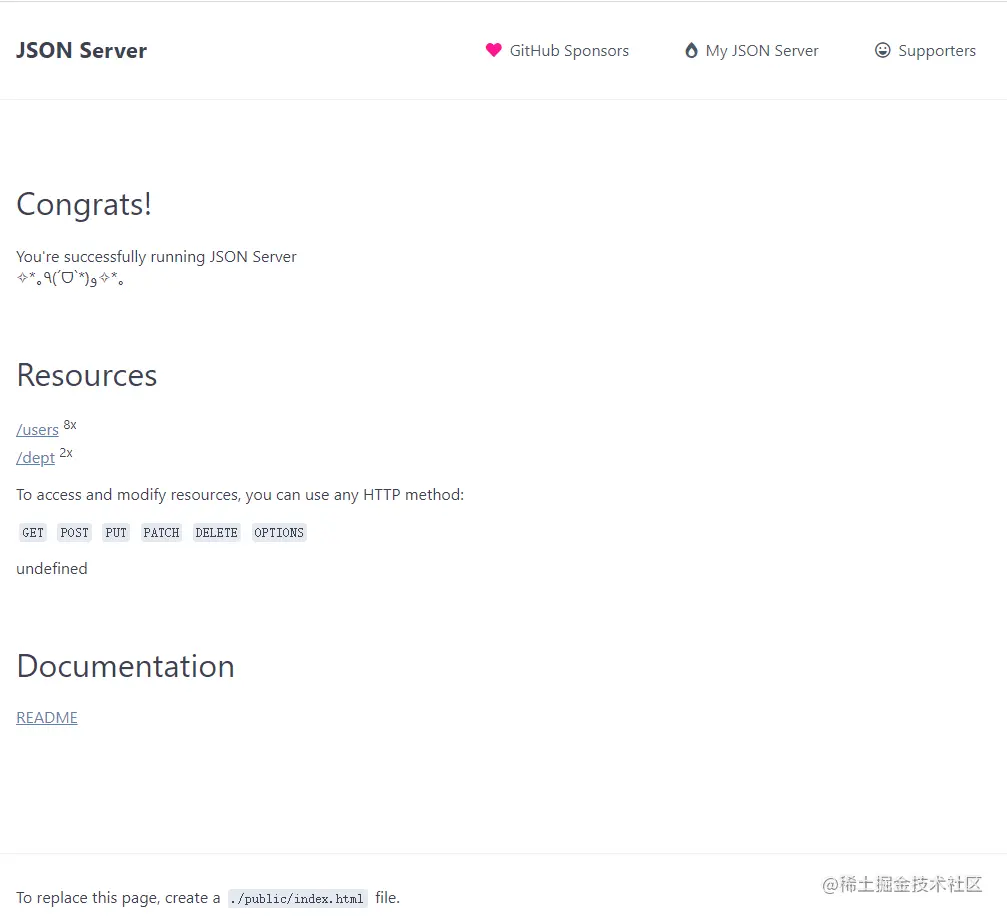Open the My JSON Server link

click(762, 51)
